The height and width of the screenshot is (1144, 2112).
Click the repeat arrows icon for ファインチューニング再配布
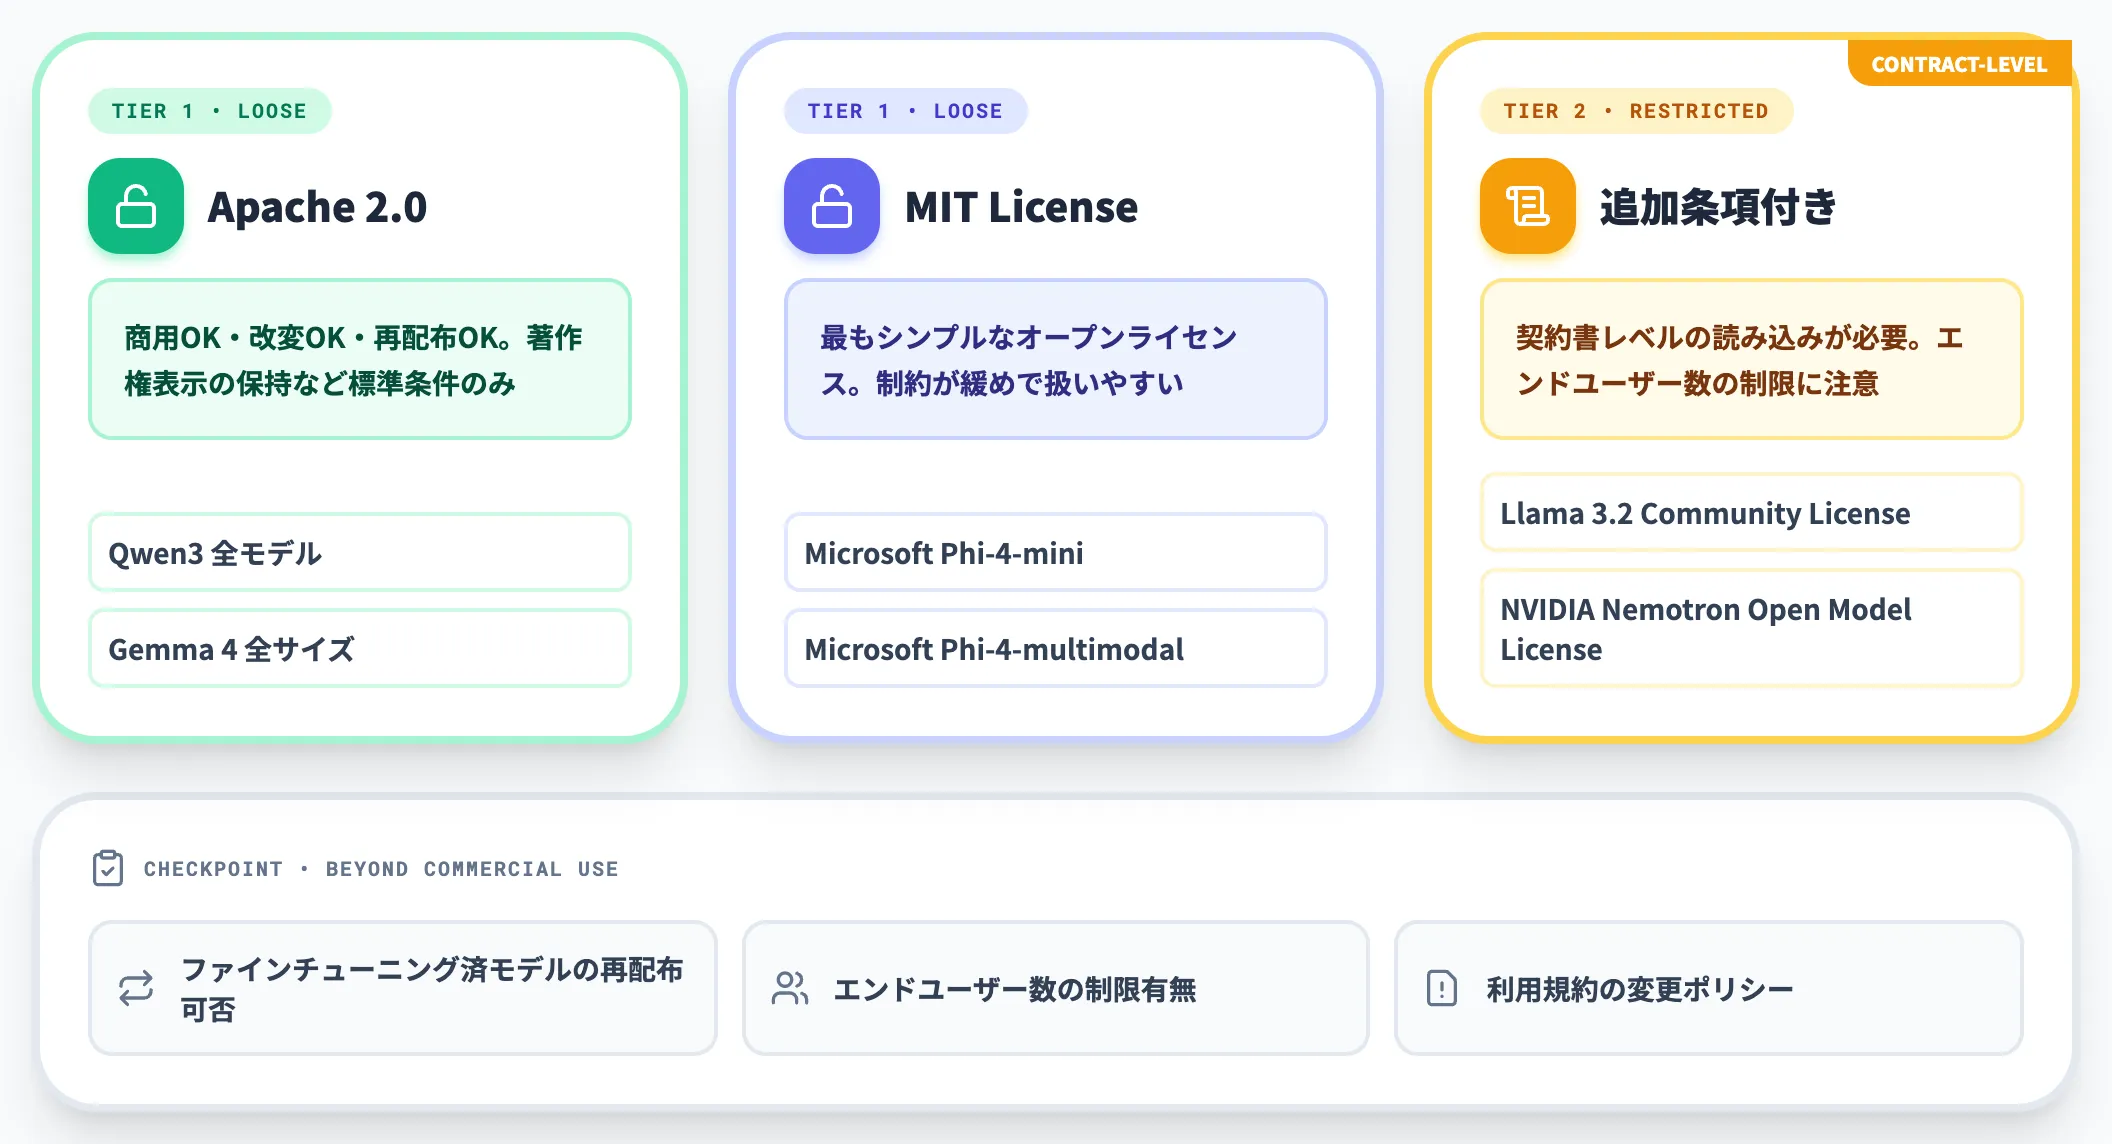coord(136,988)
